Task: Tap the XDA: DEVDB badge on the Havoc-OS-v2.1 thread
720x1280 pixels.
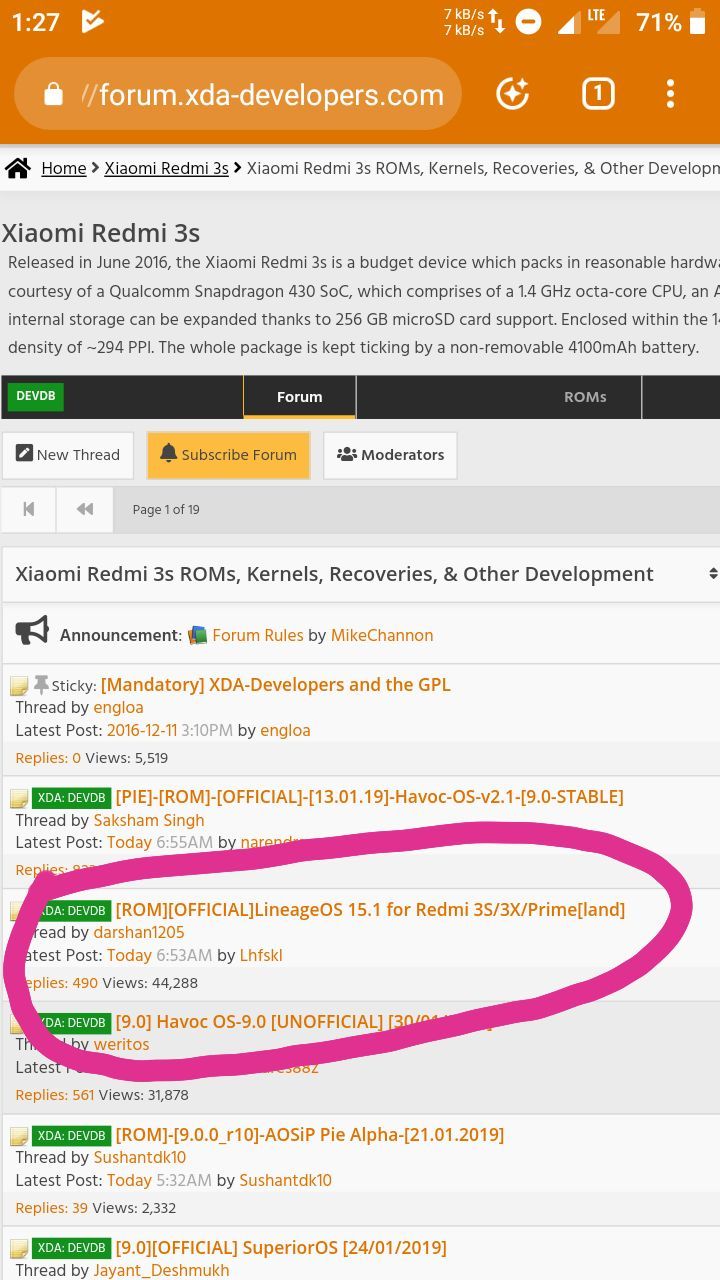Action: point(71,798)
